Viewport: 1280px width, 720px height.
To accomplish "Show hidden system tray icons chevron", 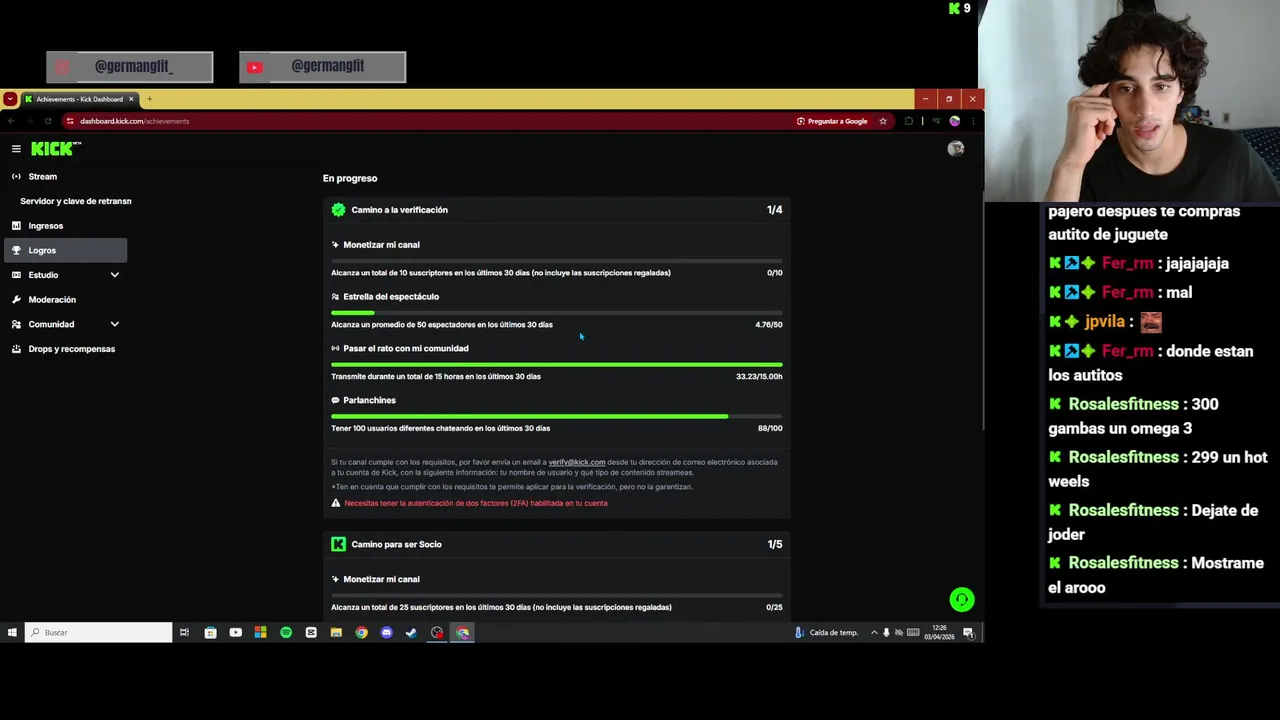I will click(874, 632).
